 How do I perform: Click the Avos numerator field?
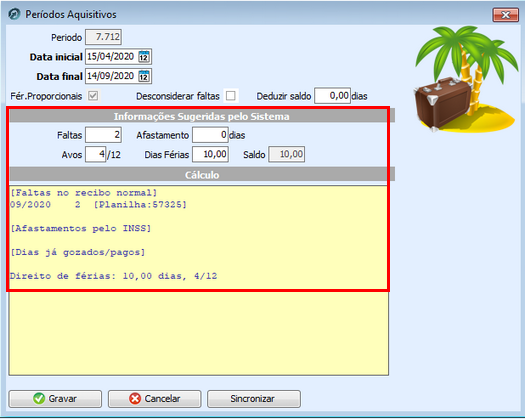coord(95,154)
